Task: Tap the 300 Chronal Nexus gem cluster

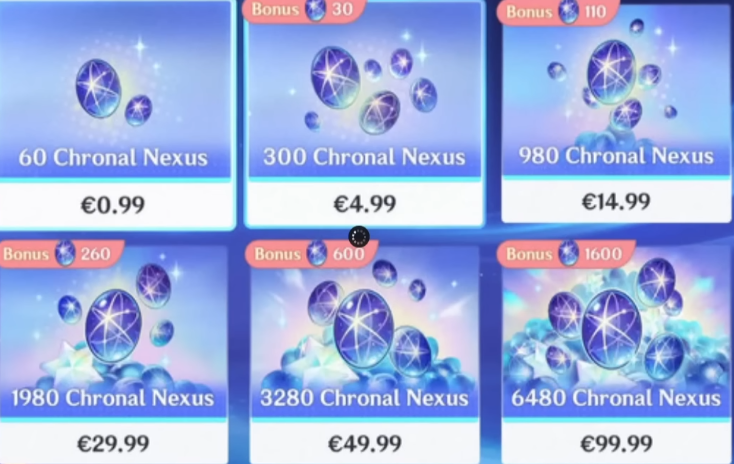Action: coord(371,89)
